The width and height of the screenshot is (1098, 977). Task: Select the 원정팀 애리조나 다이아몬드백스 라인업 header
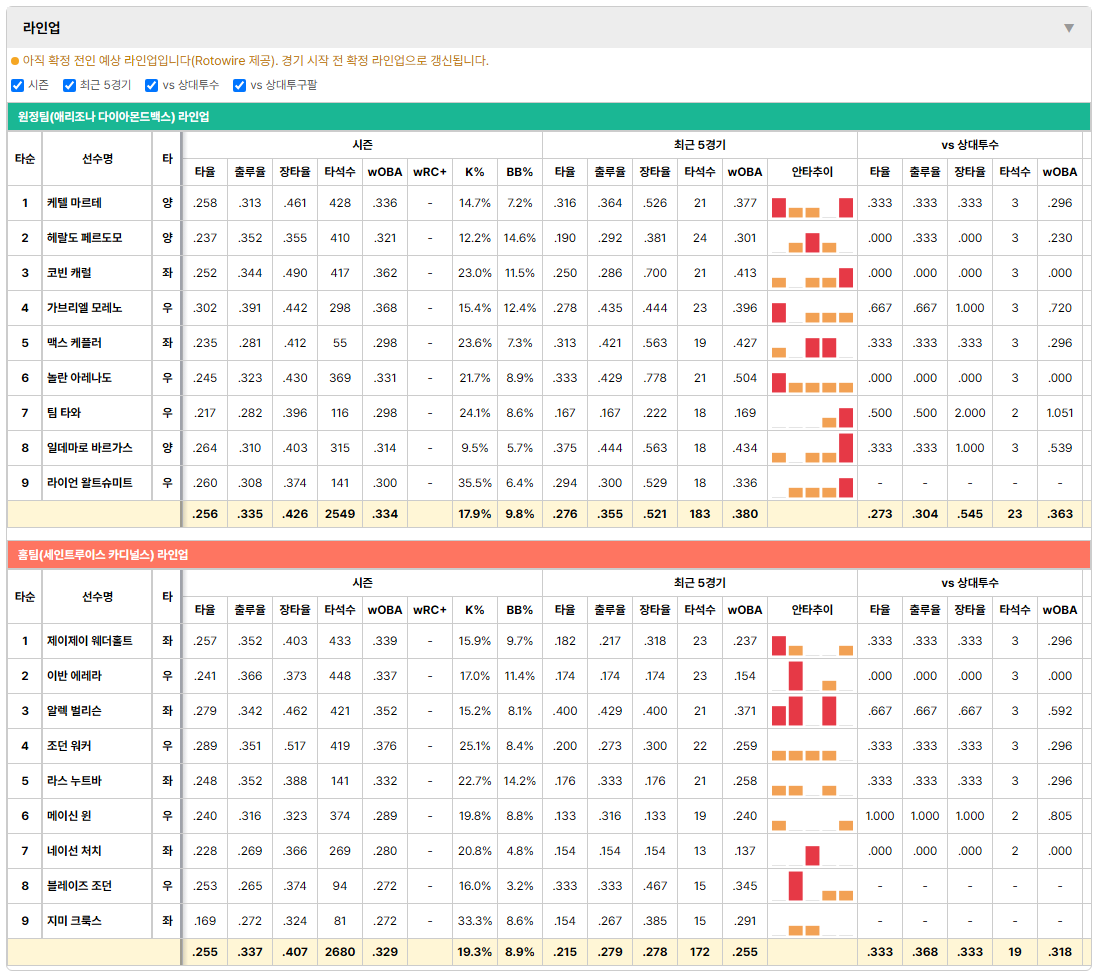point(549,117)
